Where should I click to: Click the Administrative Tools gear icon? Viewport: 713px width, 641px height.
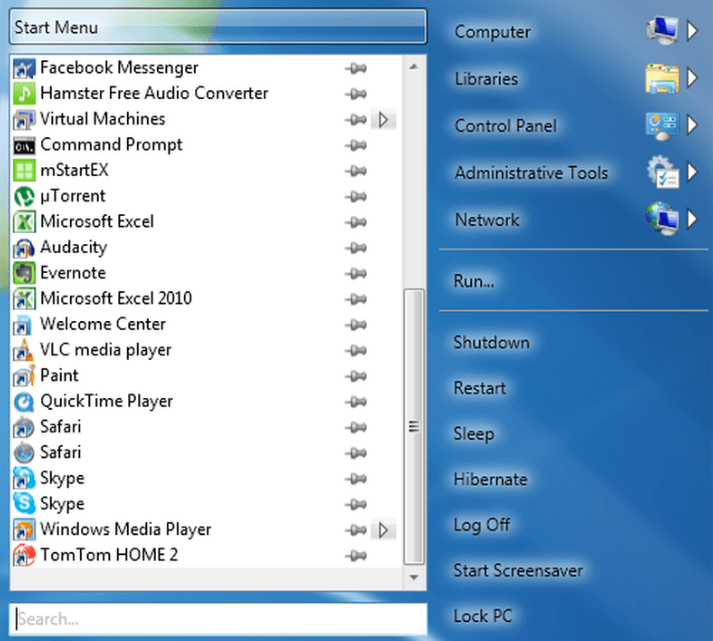coord(663,172)
